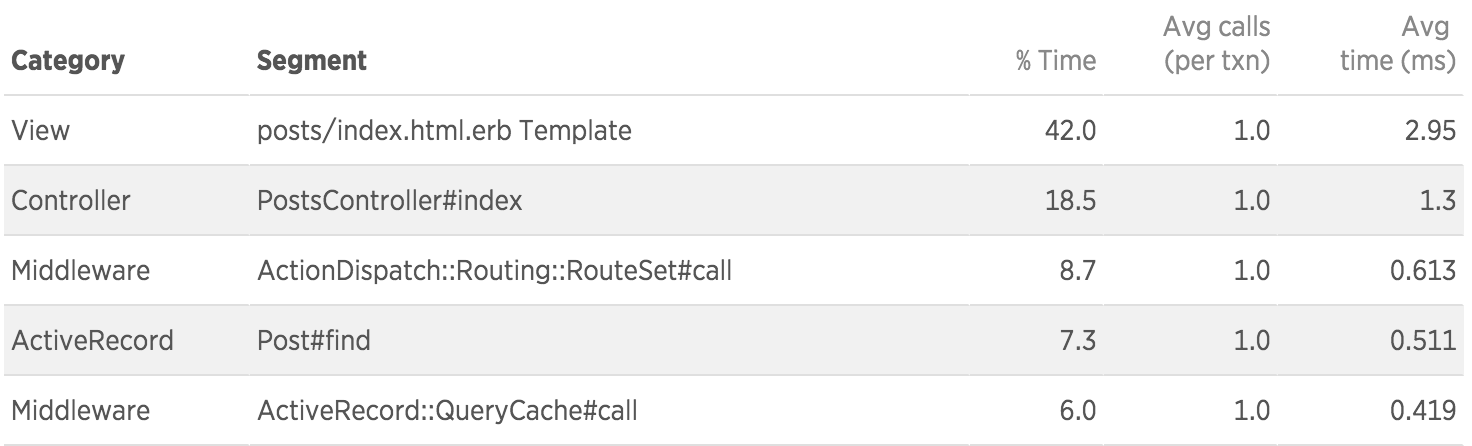Open ActionDispatch::Routing::RouteSet#call segment

[494, 270]
